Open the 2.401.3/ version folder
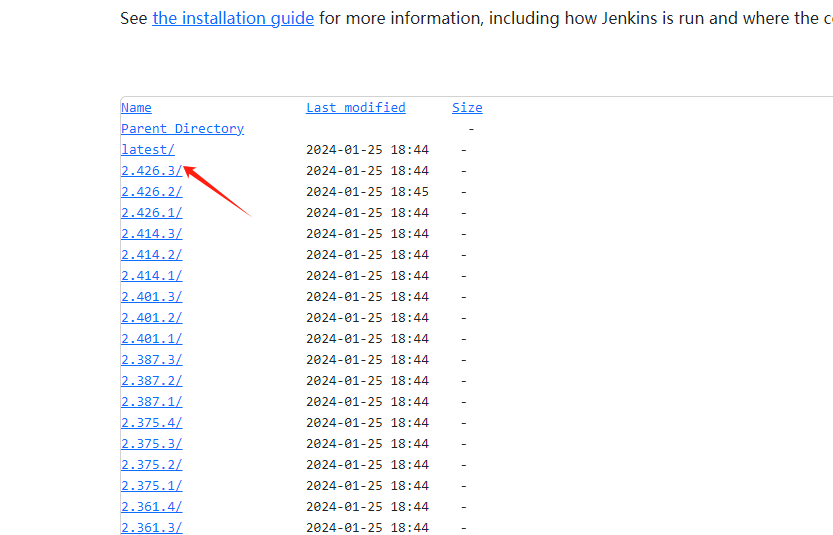 point(151,296)
